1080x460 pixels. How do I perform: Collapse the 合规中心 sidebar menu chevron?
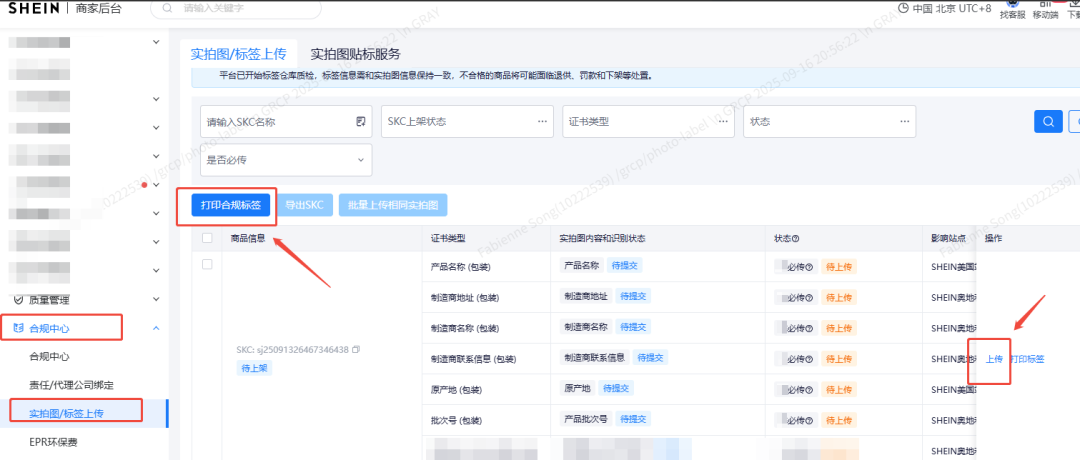(x=156, y=328)
